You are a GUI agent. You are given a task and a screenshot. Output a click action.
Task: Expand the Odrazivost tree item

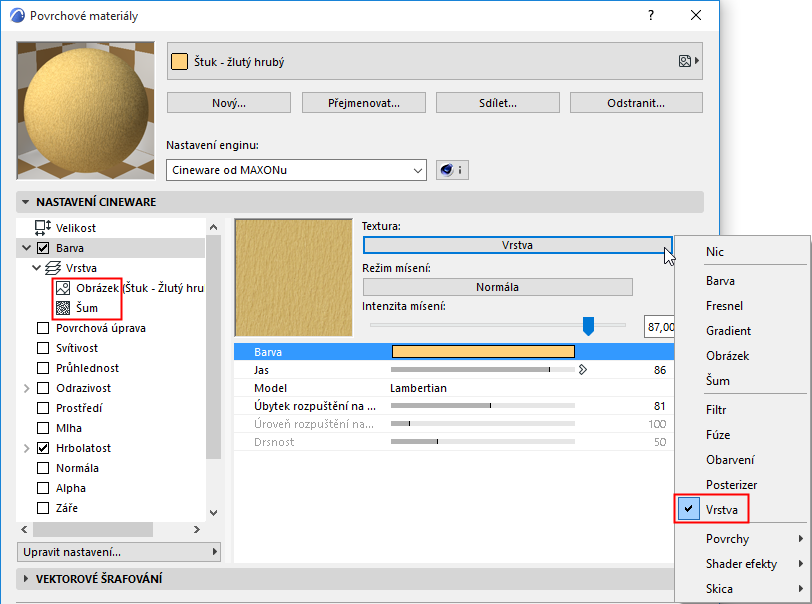tap(28, 387)
